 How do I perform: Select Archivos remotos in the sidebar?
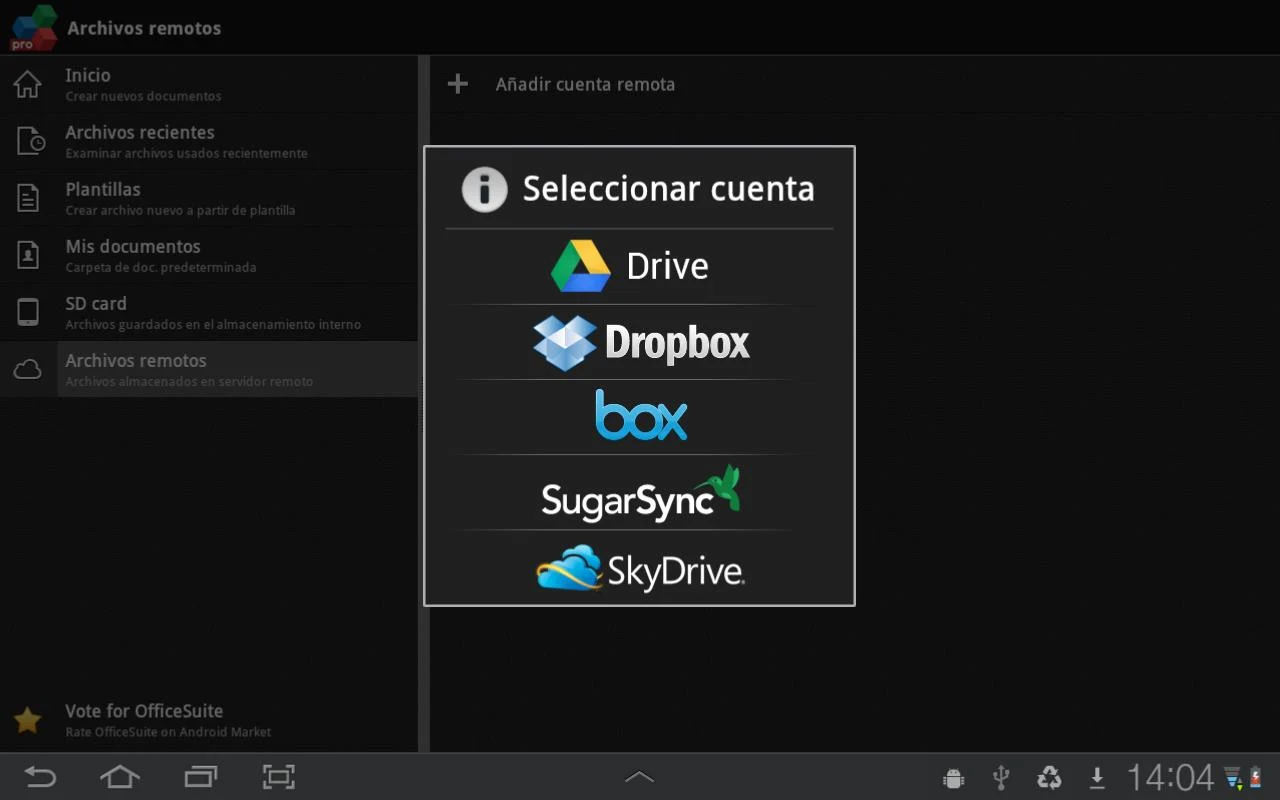(x=209, y=369)
